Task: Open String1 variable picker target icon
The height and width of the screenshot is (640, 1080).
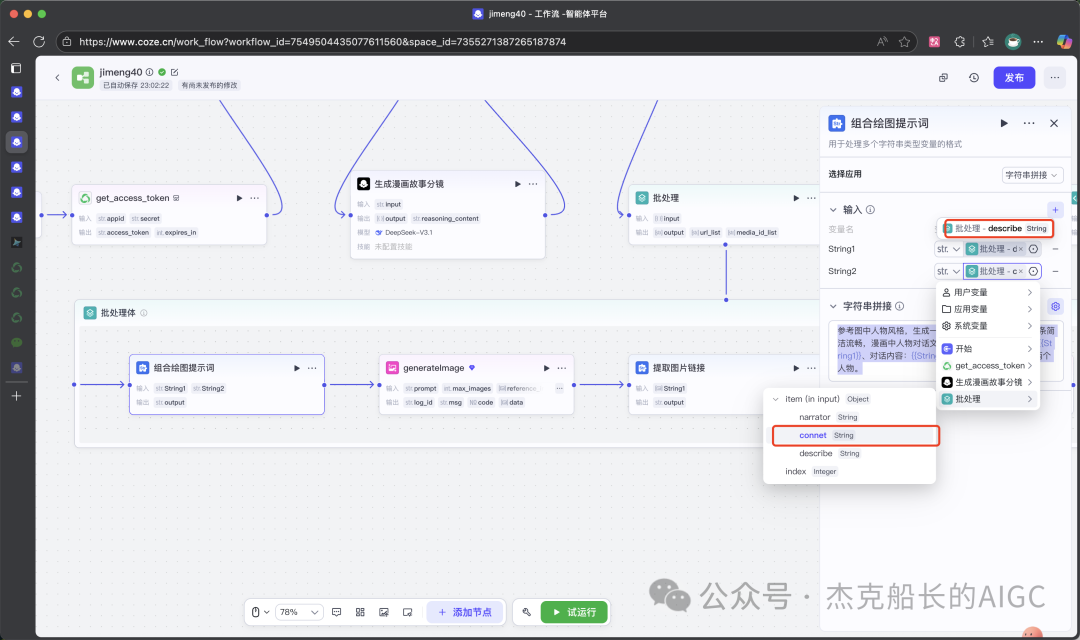Action: pos(1033,249)
